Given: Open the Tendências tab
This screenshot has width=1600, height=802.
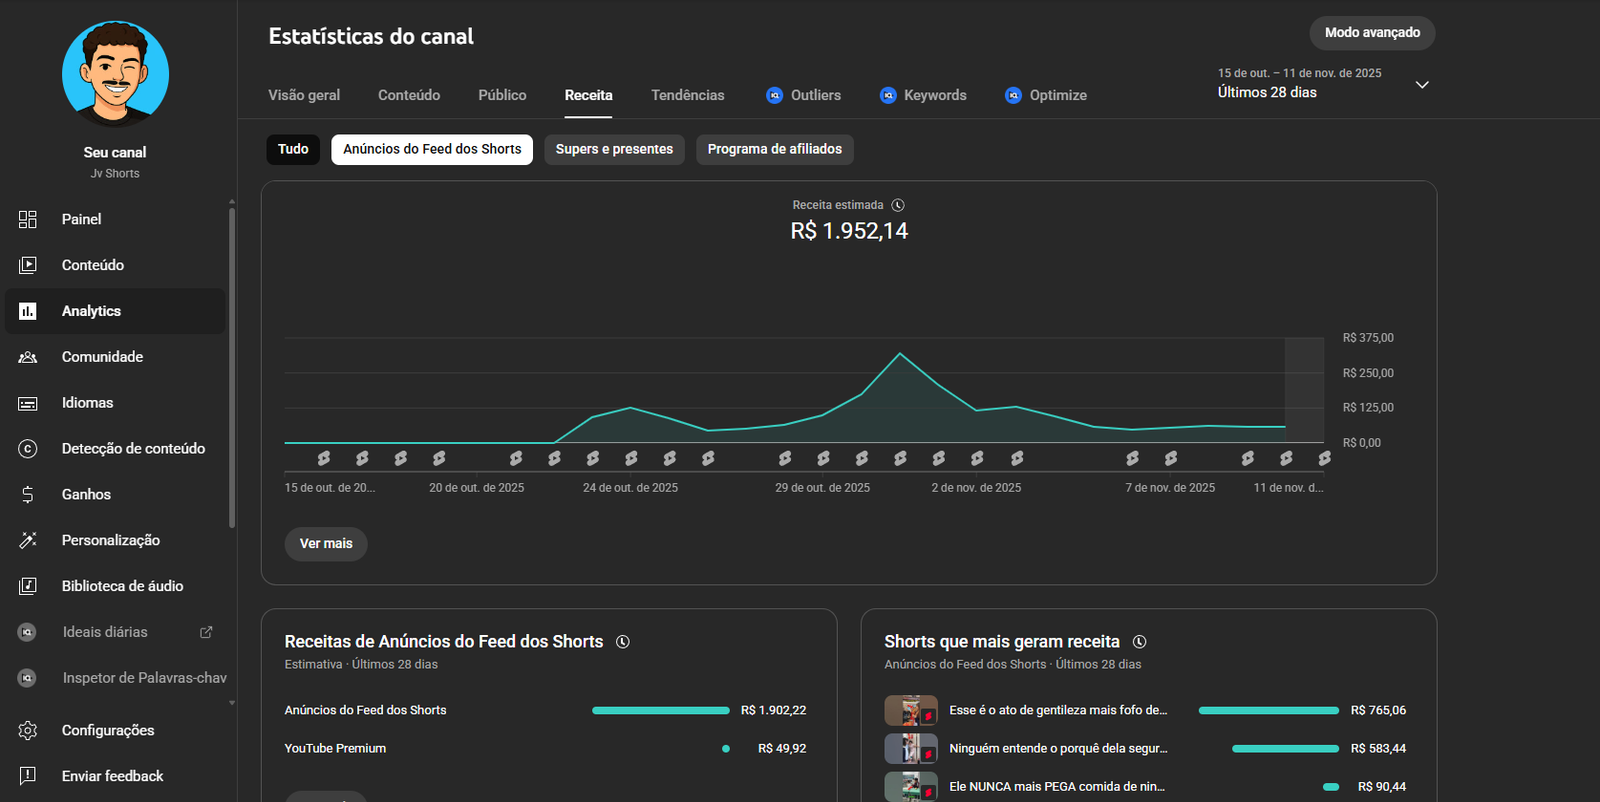Looking at the screenshot, I should tap(687, 95).
